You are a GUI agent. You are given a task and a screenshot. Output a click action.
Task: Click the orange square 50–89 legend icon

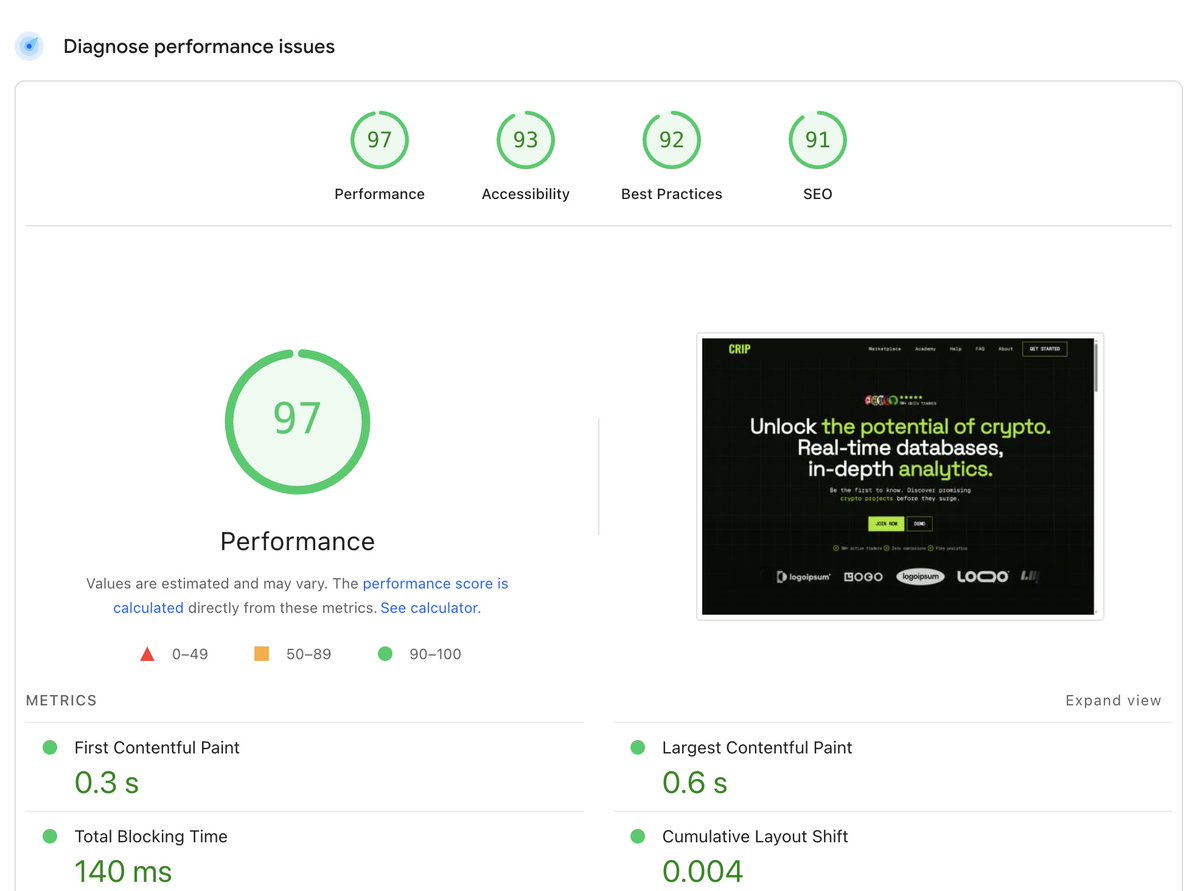tap(262, 654)
